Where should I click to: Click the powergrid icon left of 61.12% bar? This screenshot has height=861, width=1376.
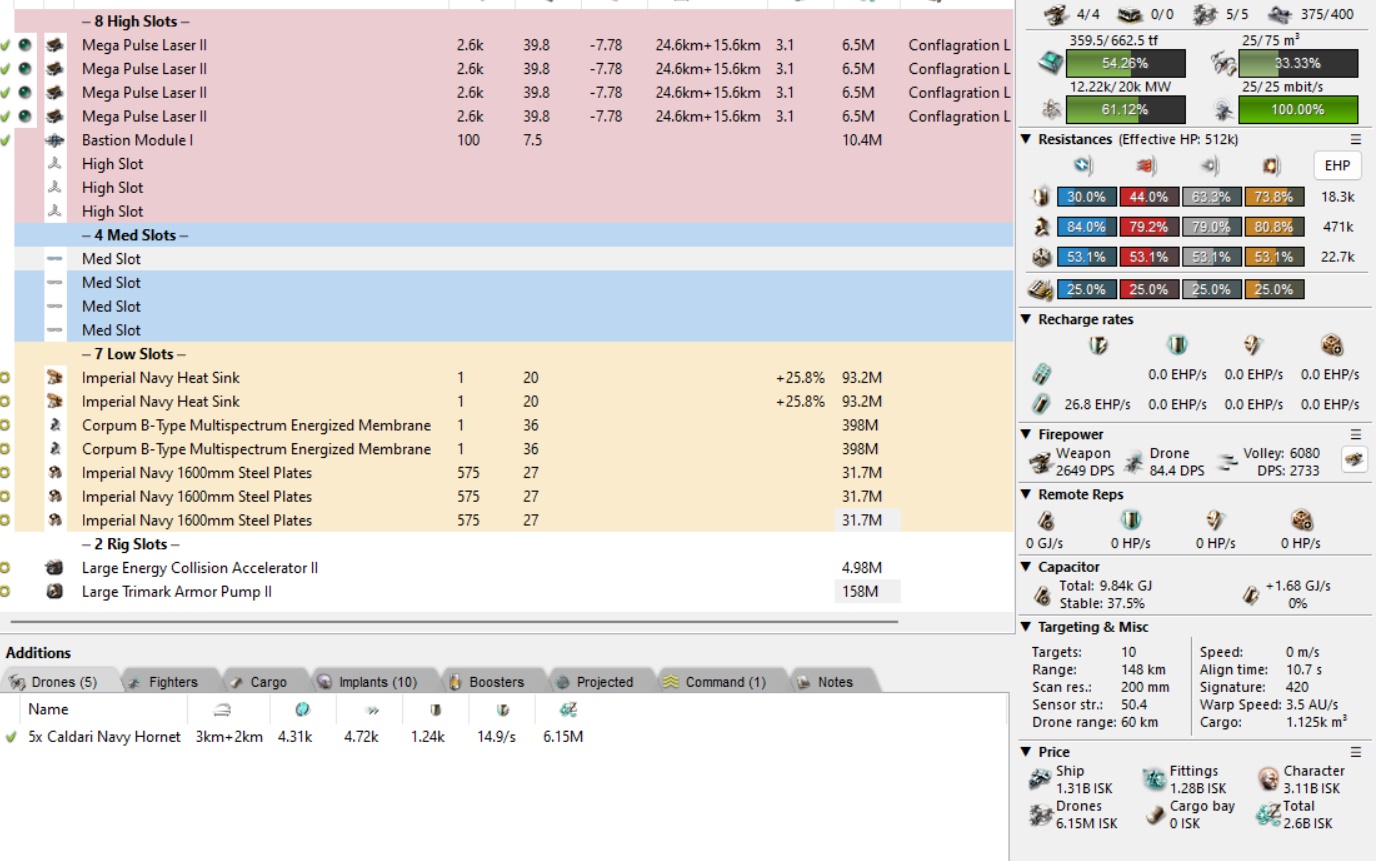(1051, 109)
